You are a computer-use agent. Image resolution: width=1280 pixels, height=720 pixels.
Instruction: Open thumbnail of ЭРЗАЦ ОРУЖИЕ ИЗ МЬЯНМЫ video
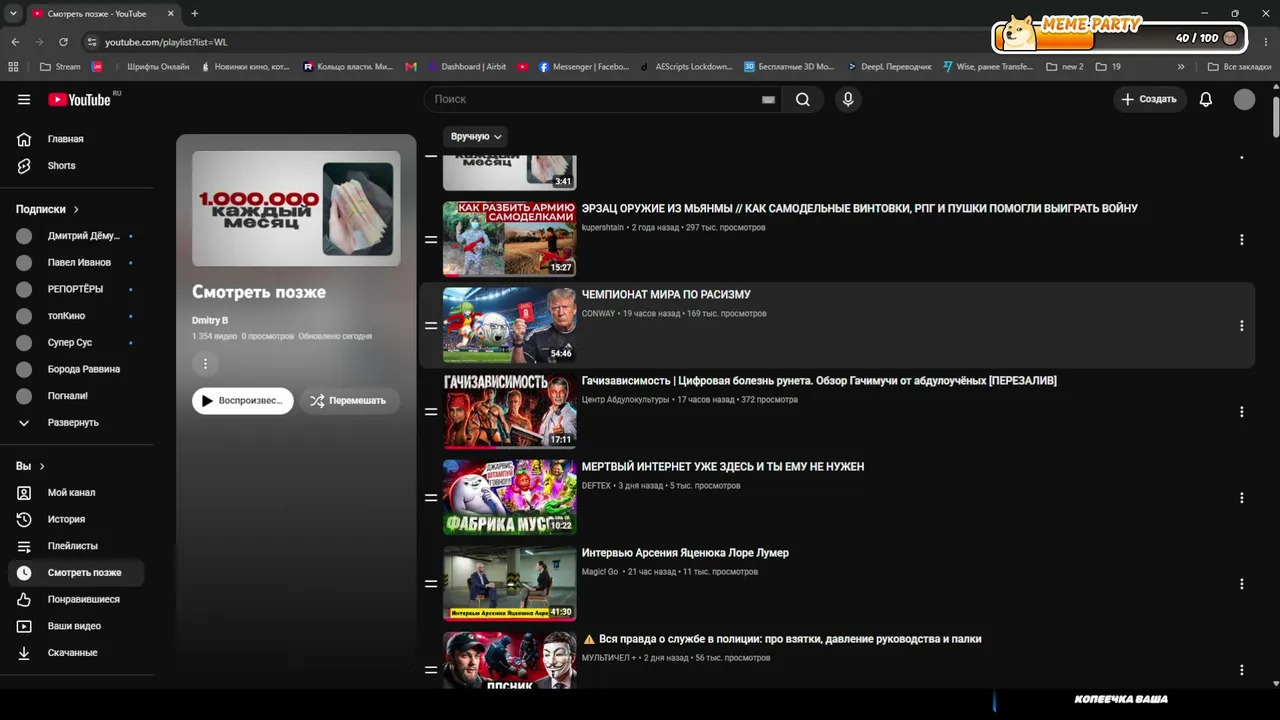point(510,239)
